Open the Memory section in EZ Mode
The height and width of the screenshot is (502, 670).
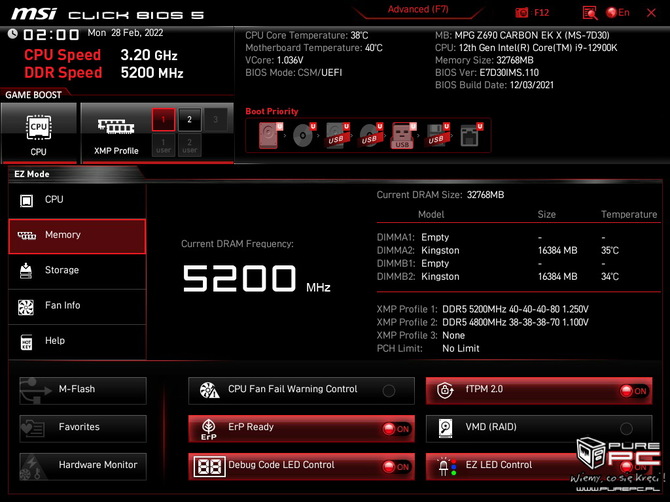(77, 236)
